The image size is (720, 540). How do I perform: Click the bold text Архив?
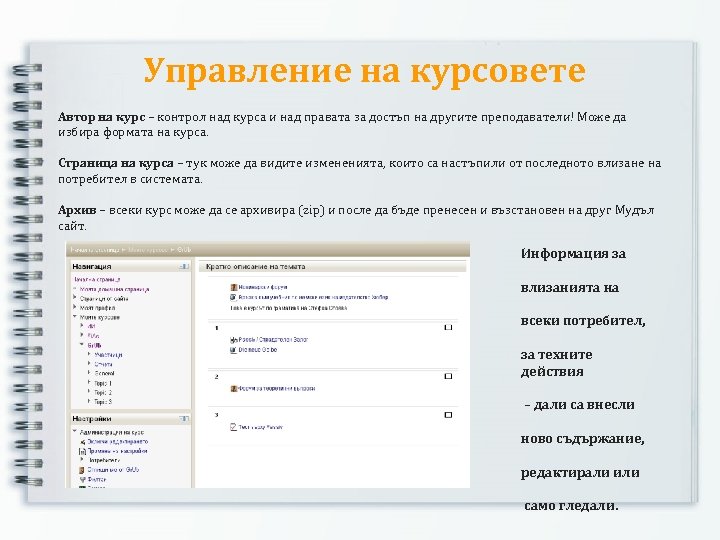click(x=77, y=210)
